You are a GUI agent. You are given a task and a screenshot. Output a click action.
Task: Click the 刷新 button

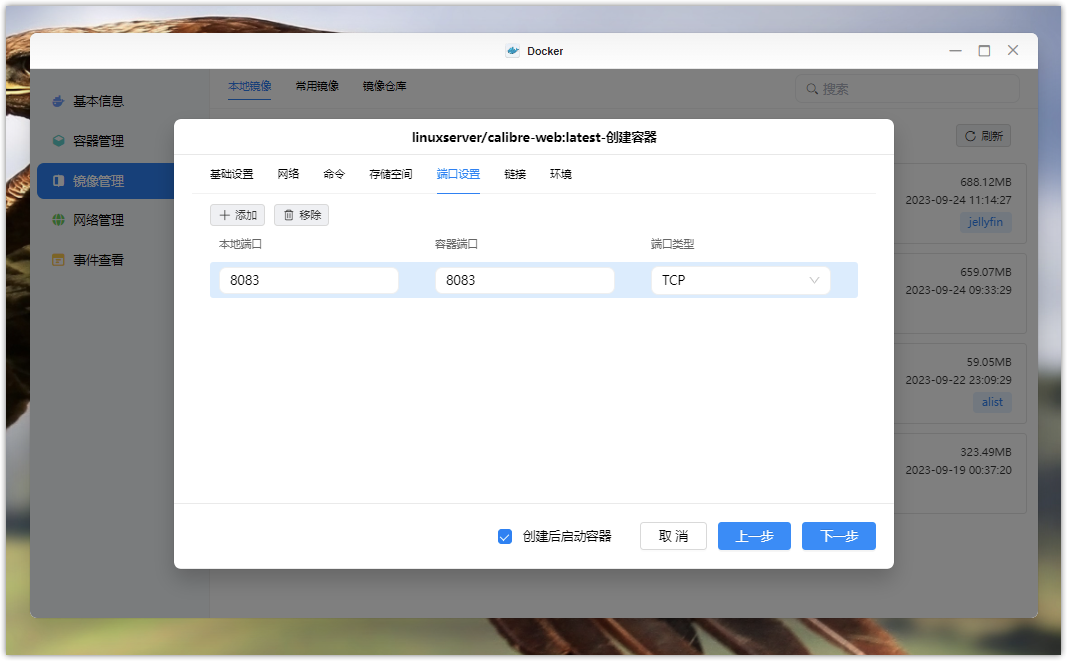point(984,136)
